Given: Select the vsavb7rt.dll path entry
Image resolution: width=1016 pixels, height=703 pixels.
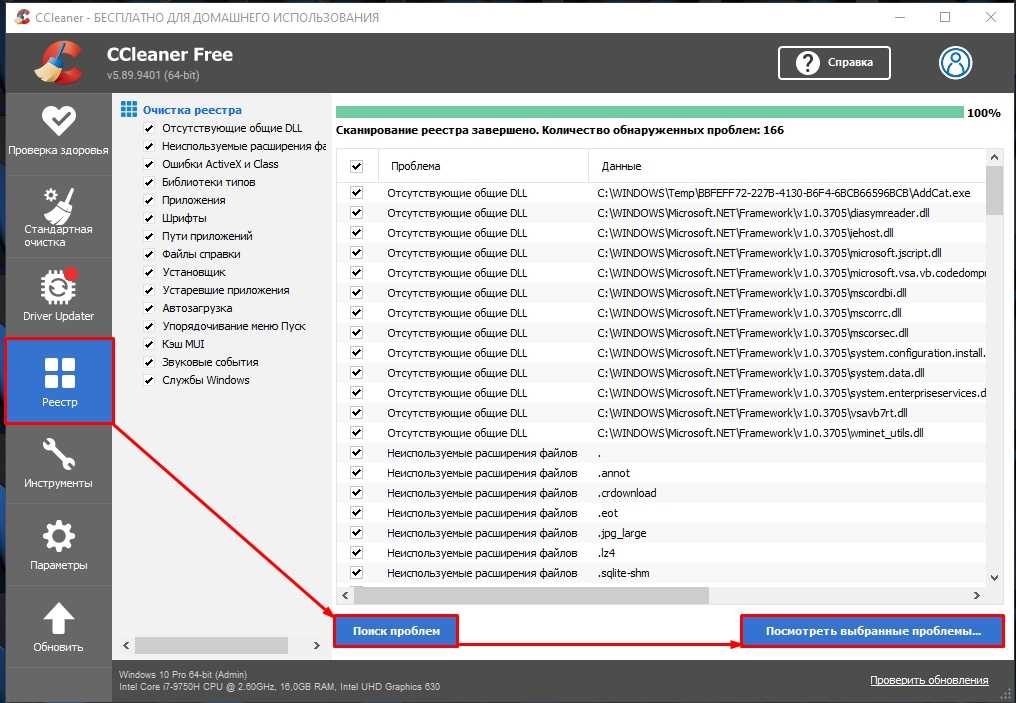Looking at the screenshot, I should (752, 413).
